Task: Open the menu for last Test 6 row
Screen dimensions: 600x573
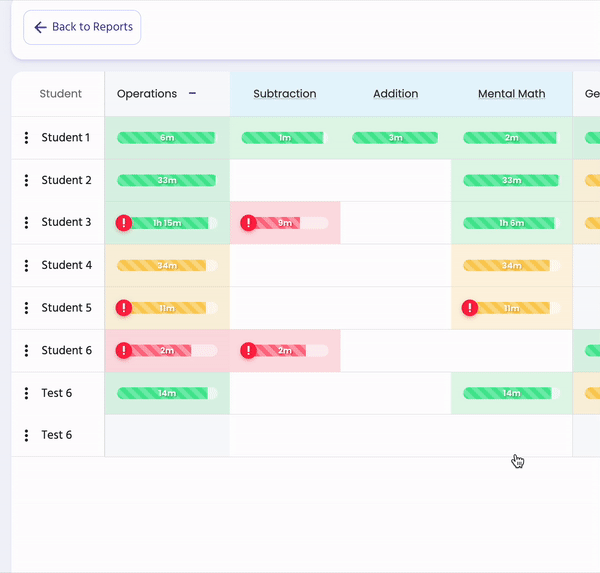Action: click(x=26, y=435)
